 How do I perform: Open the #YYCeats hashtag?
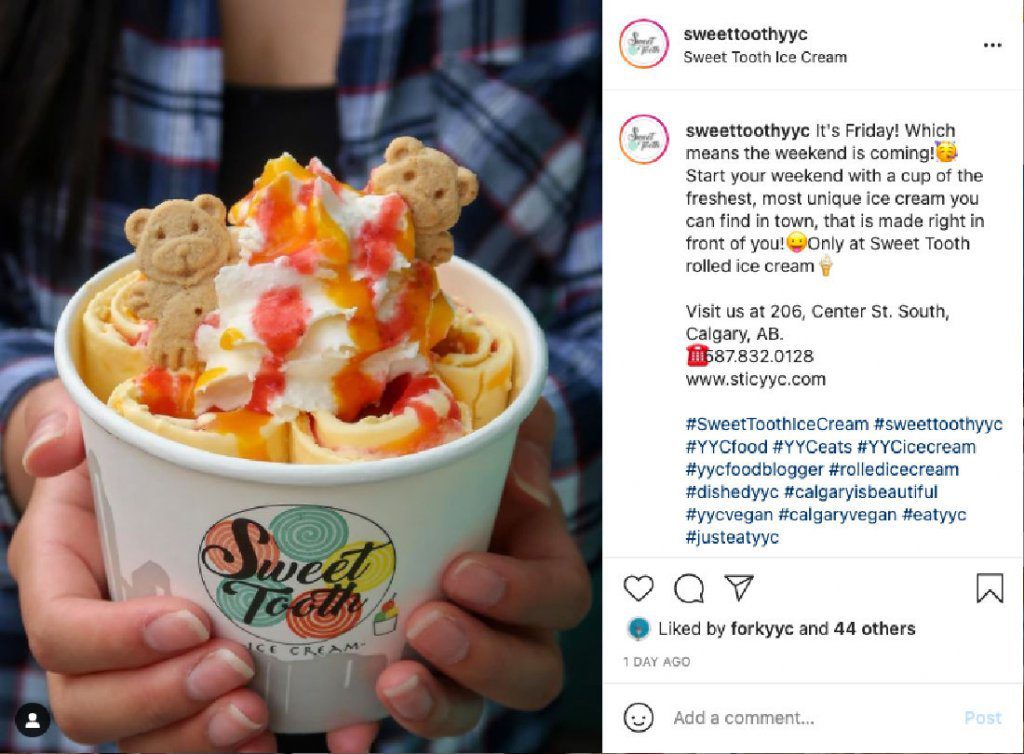(x=812, y=447)
